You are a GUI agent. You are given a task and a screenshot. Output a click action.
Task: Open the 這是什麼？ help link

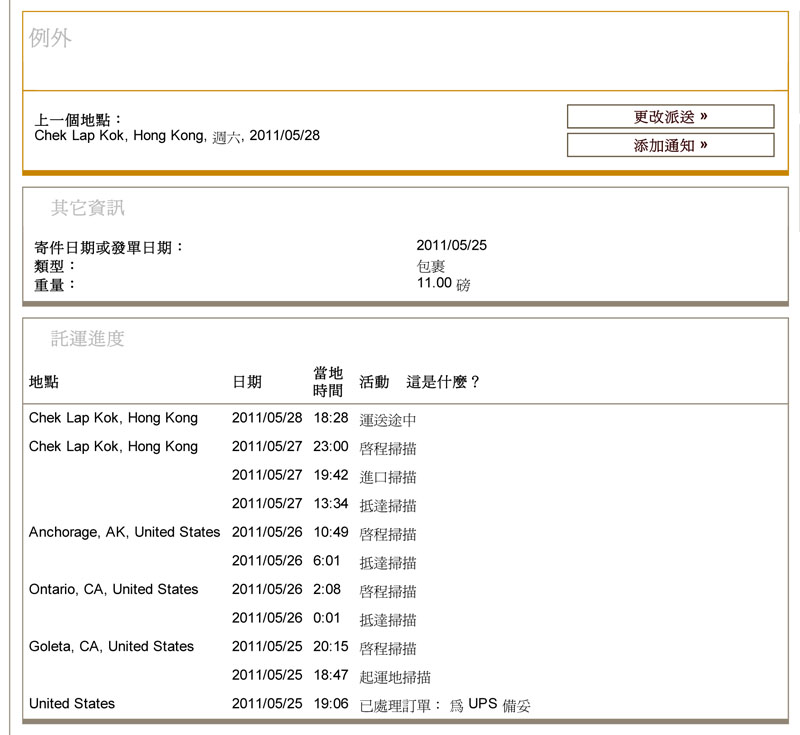443,382
